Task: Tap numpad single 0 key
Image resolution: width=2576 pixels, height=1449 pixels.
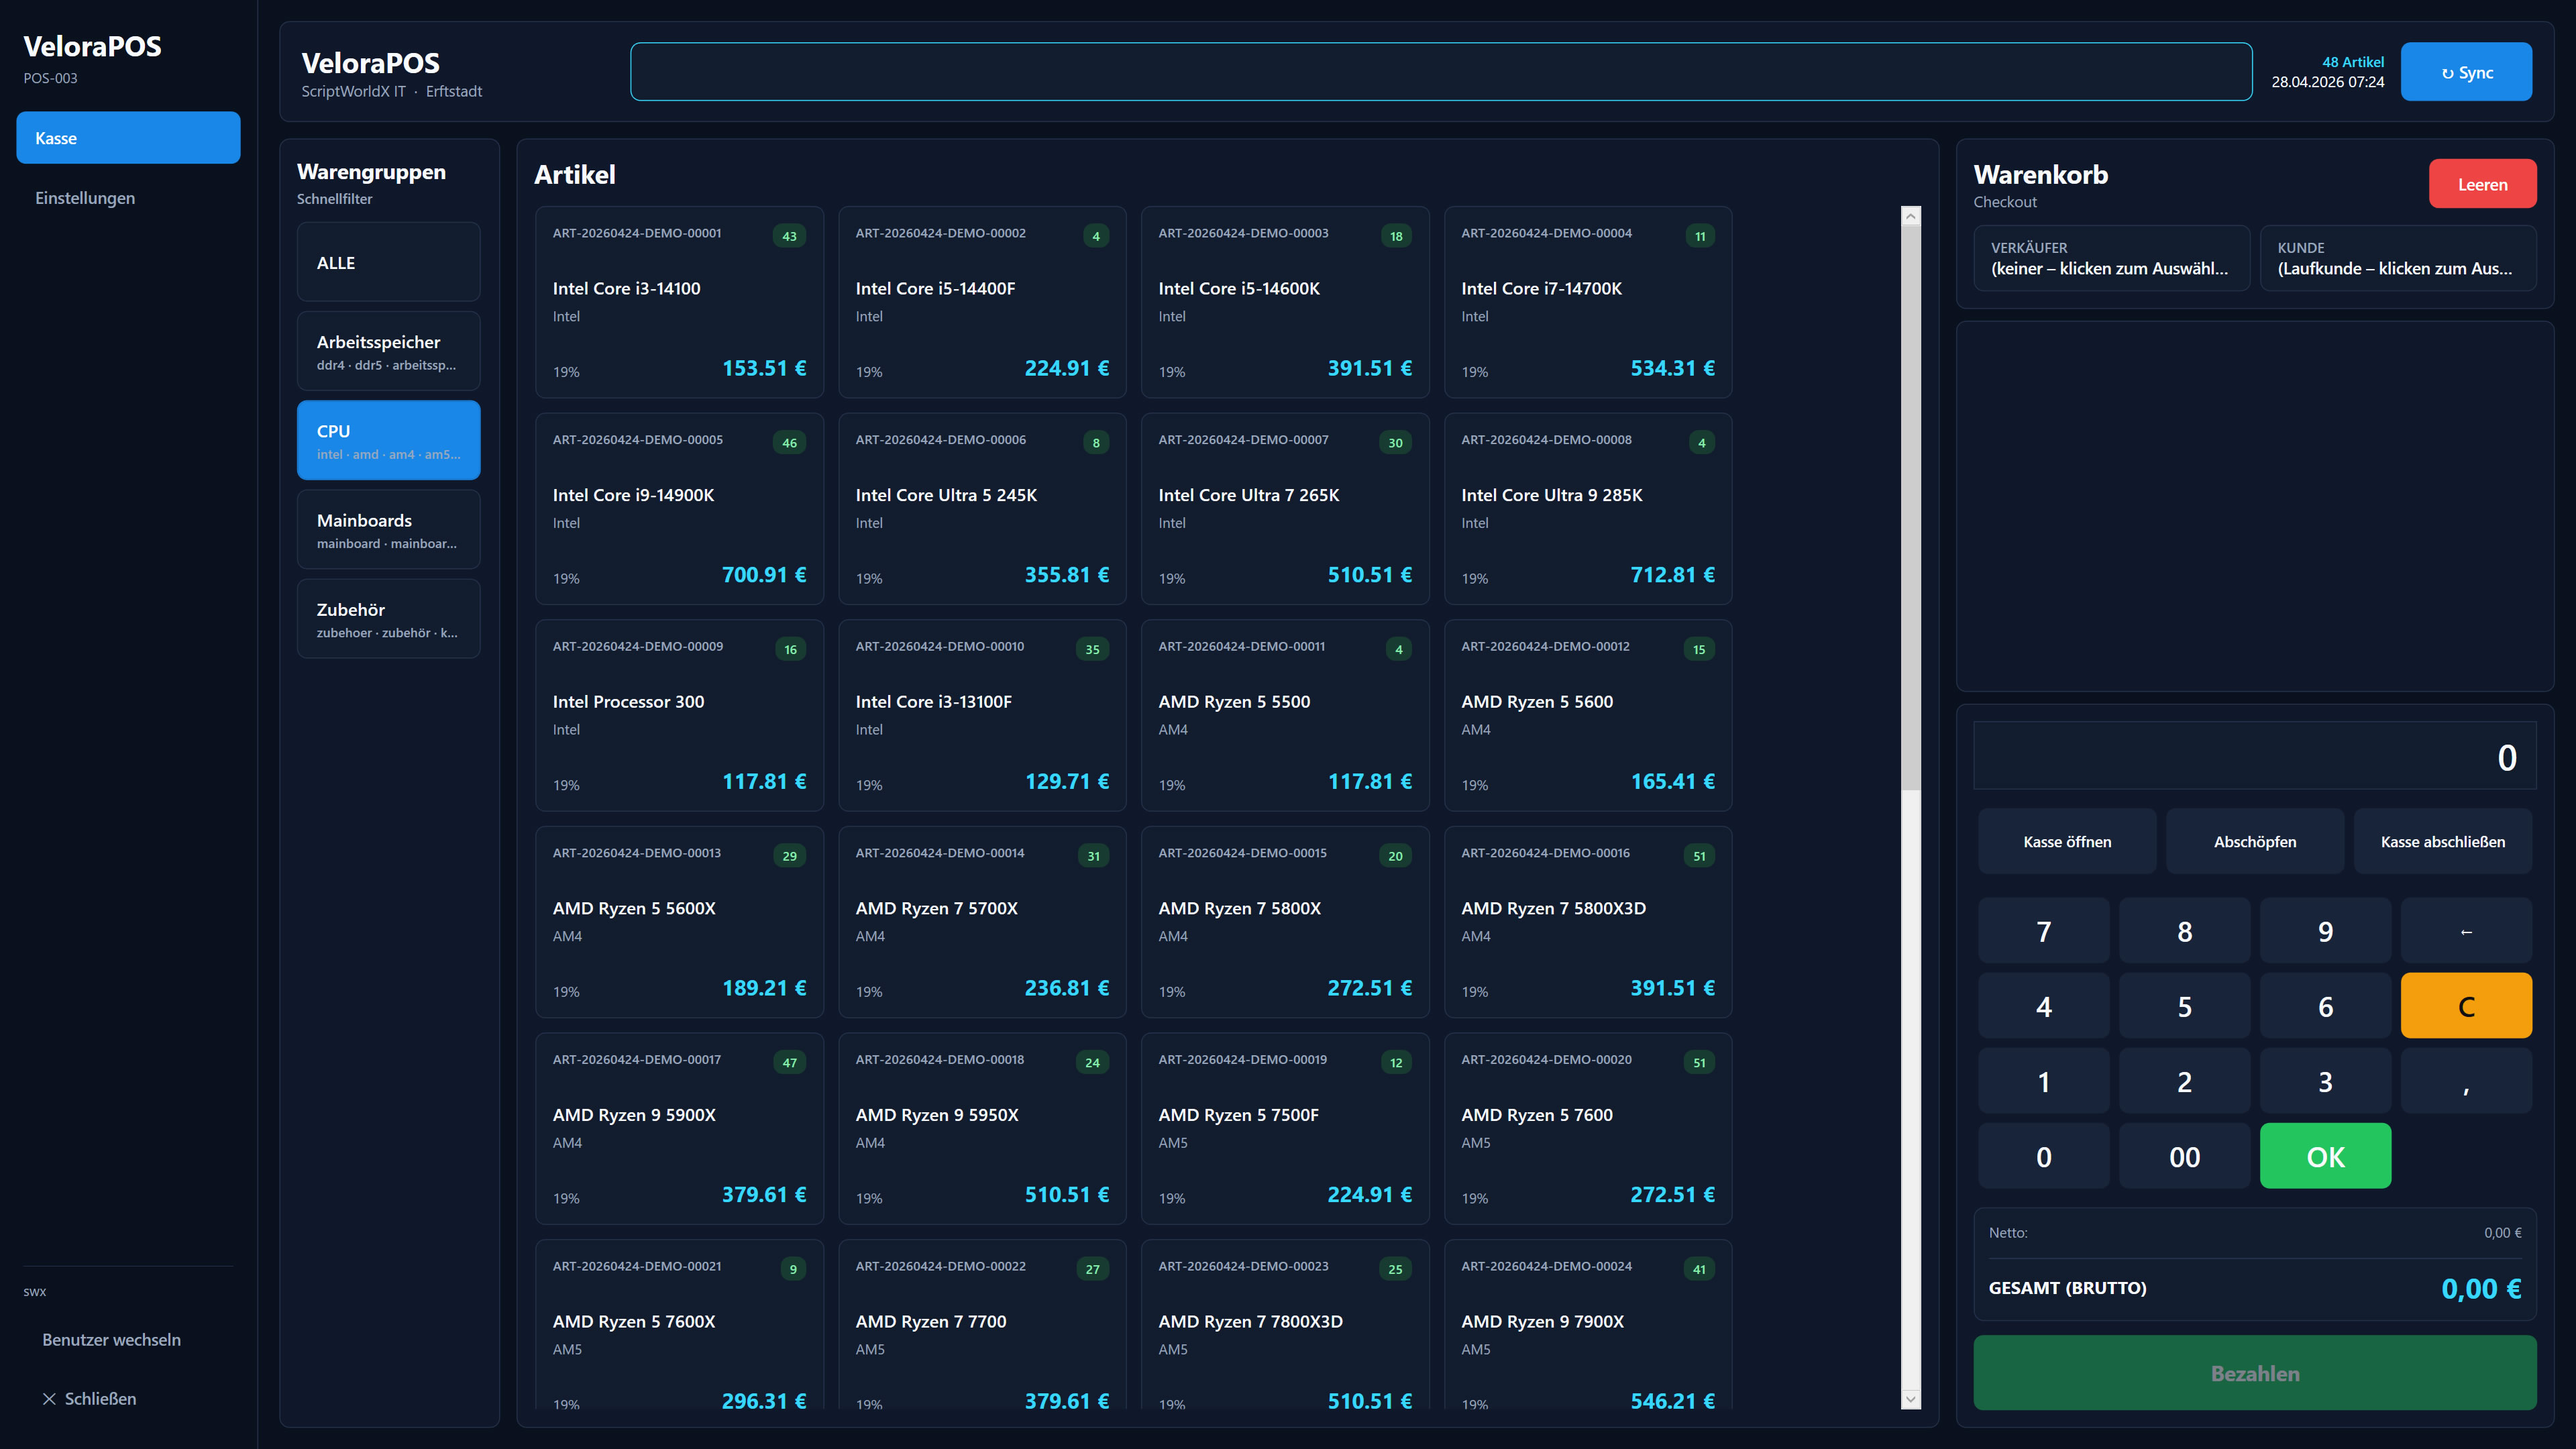Action: (2044, 1156)
